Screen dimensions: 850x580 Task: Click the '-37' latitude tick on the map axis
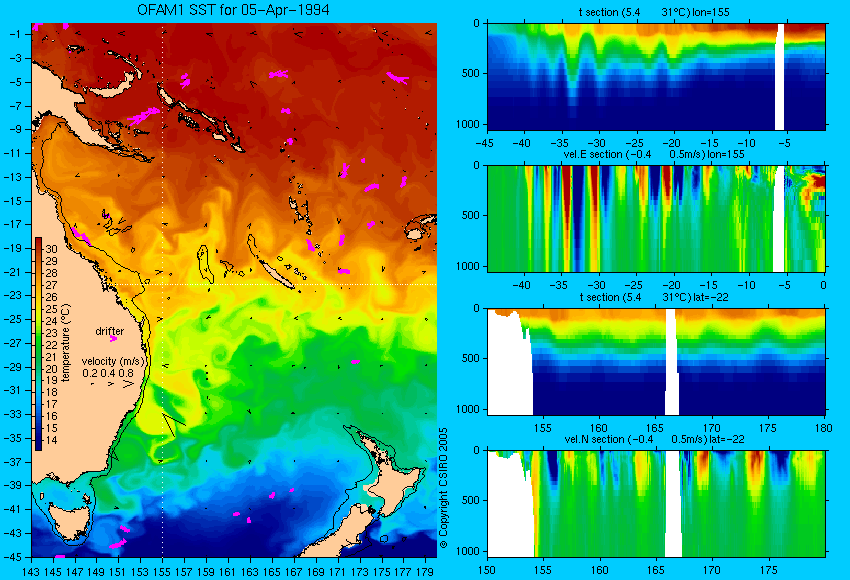click(x=12, y=462)
